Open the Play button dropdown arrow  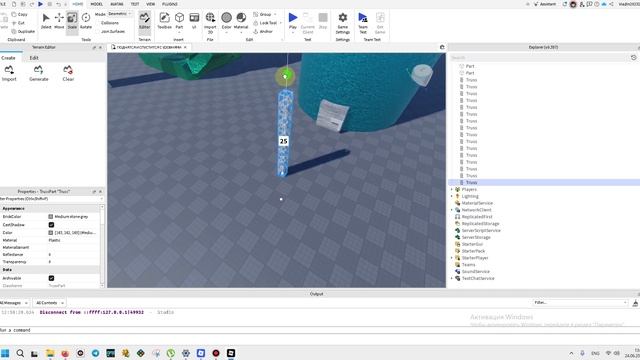293,32
